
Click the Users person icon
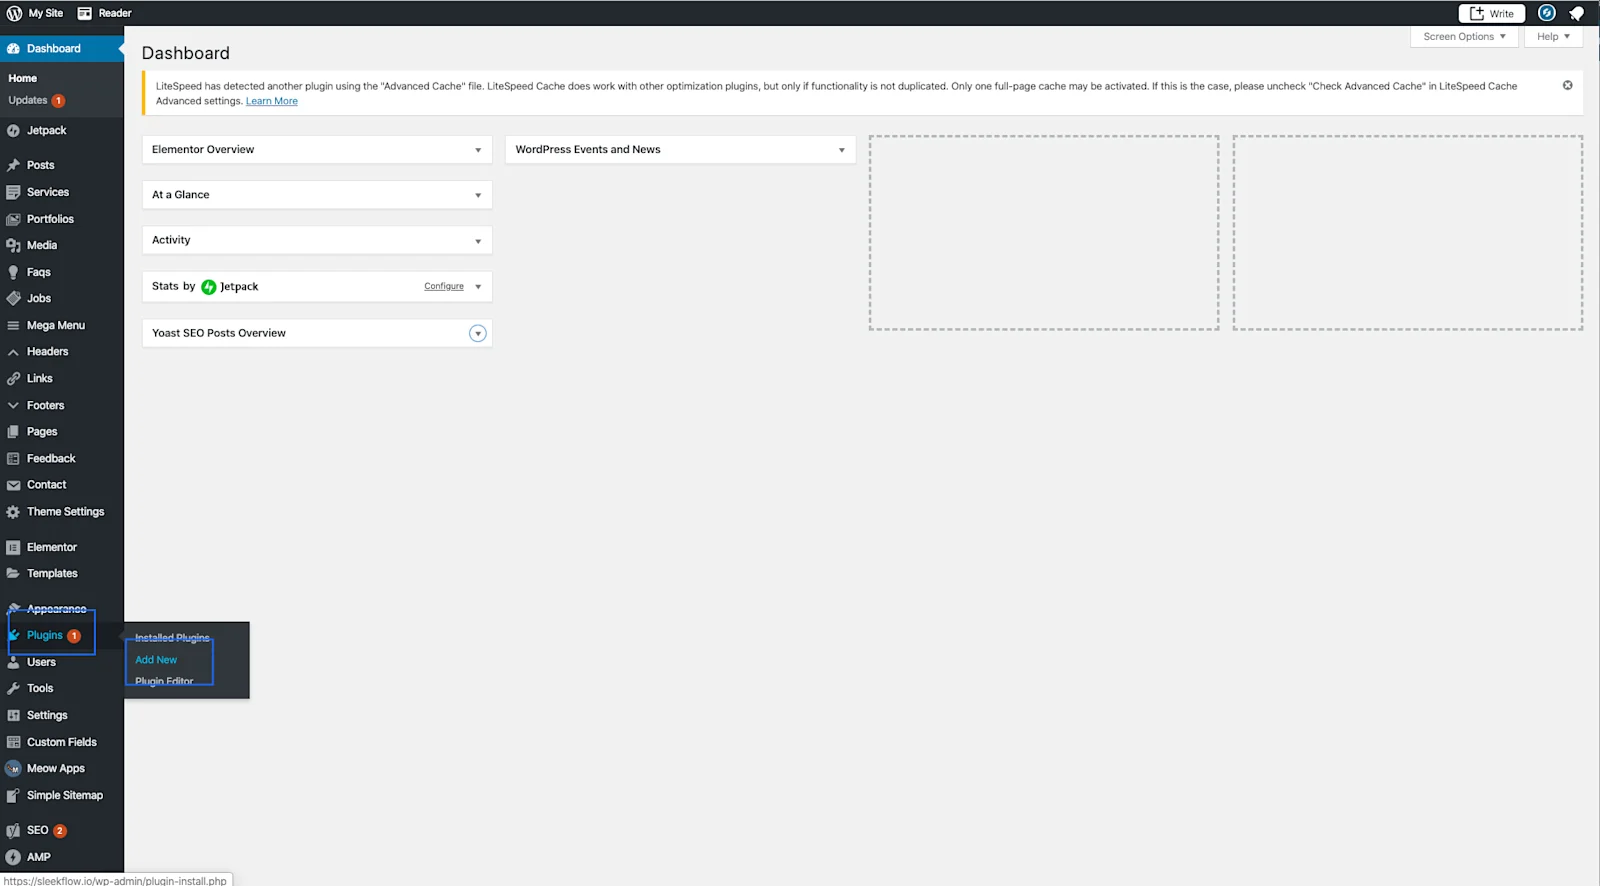coord(13,662)
